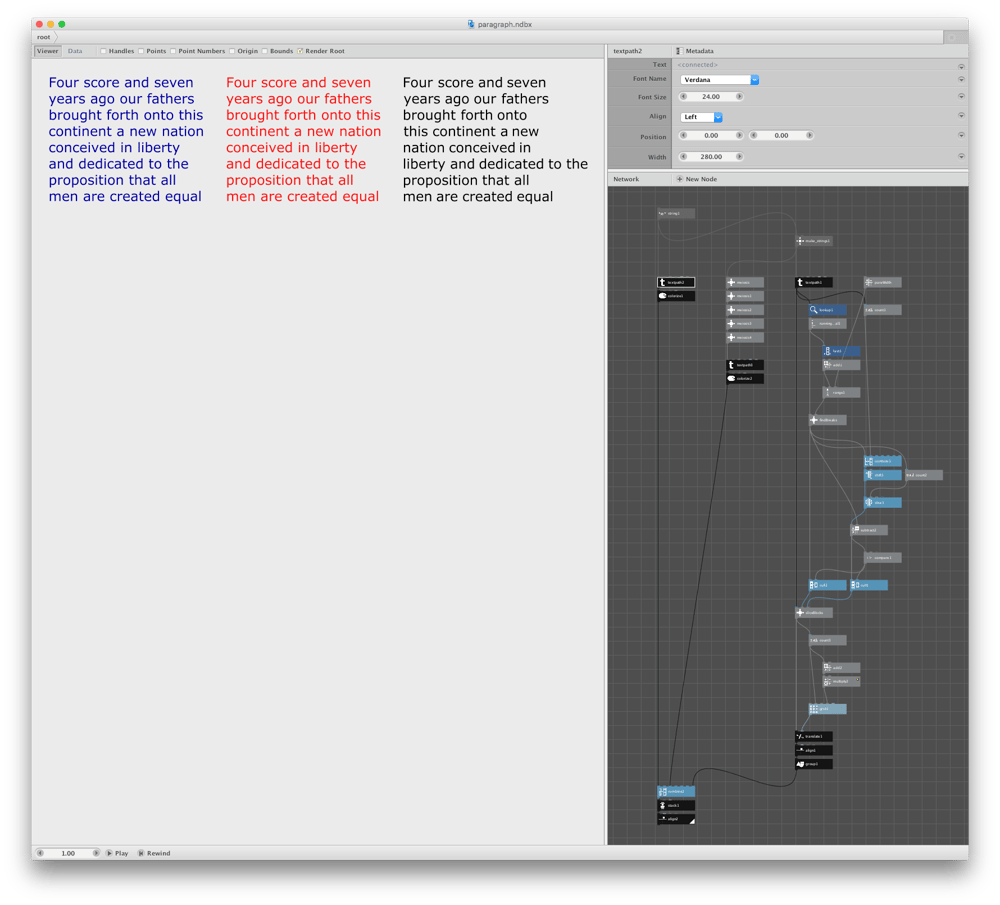
Task: Select the count3 node
Action: pos(828,640)
